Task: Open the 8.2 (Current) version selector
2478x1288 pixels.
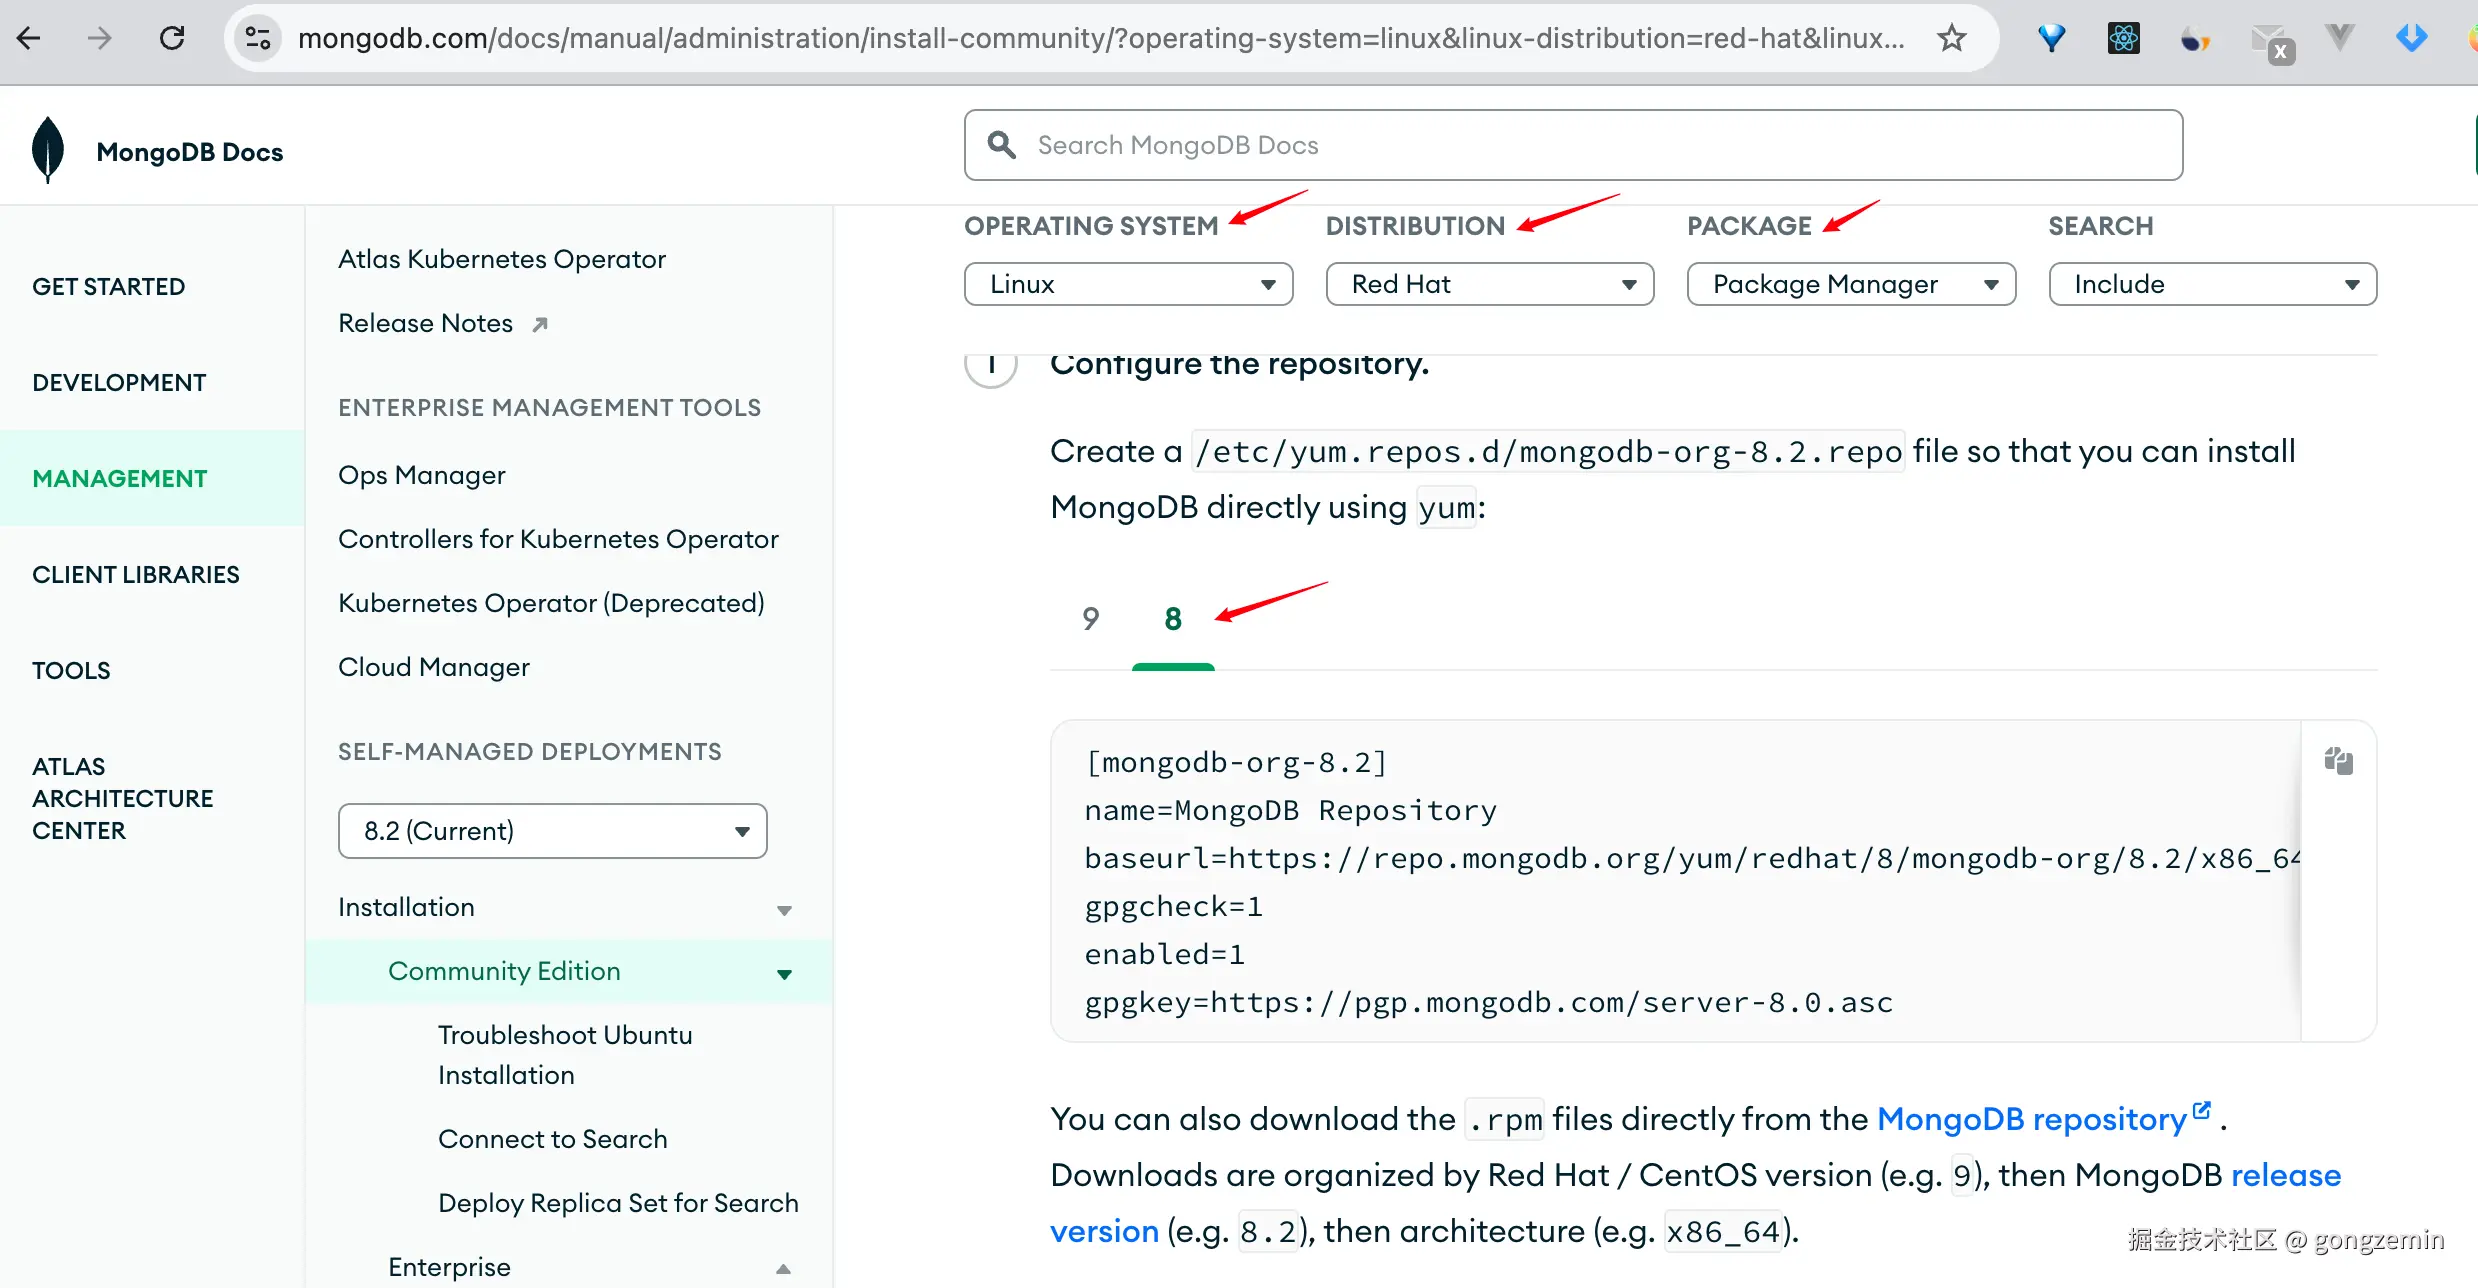Action: tap(552, 831)
